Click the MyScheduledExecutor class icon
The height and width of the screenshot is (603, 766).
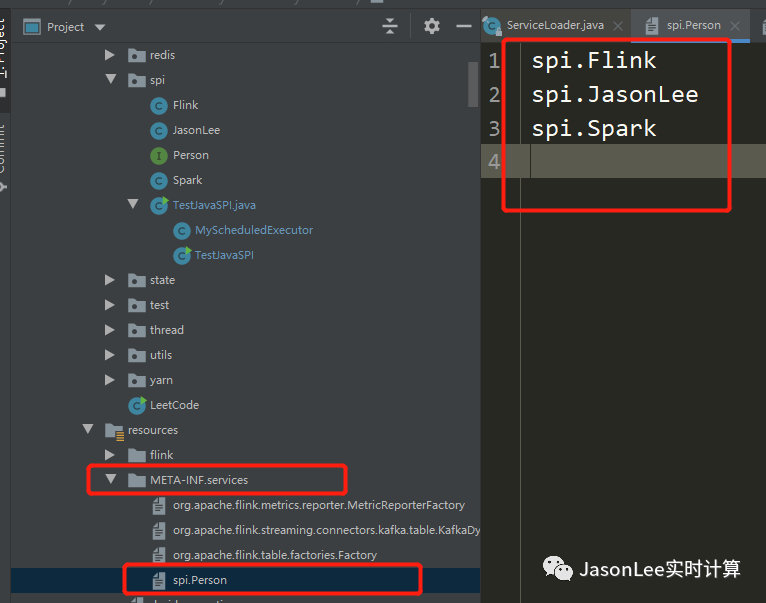182,230
